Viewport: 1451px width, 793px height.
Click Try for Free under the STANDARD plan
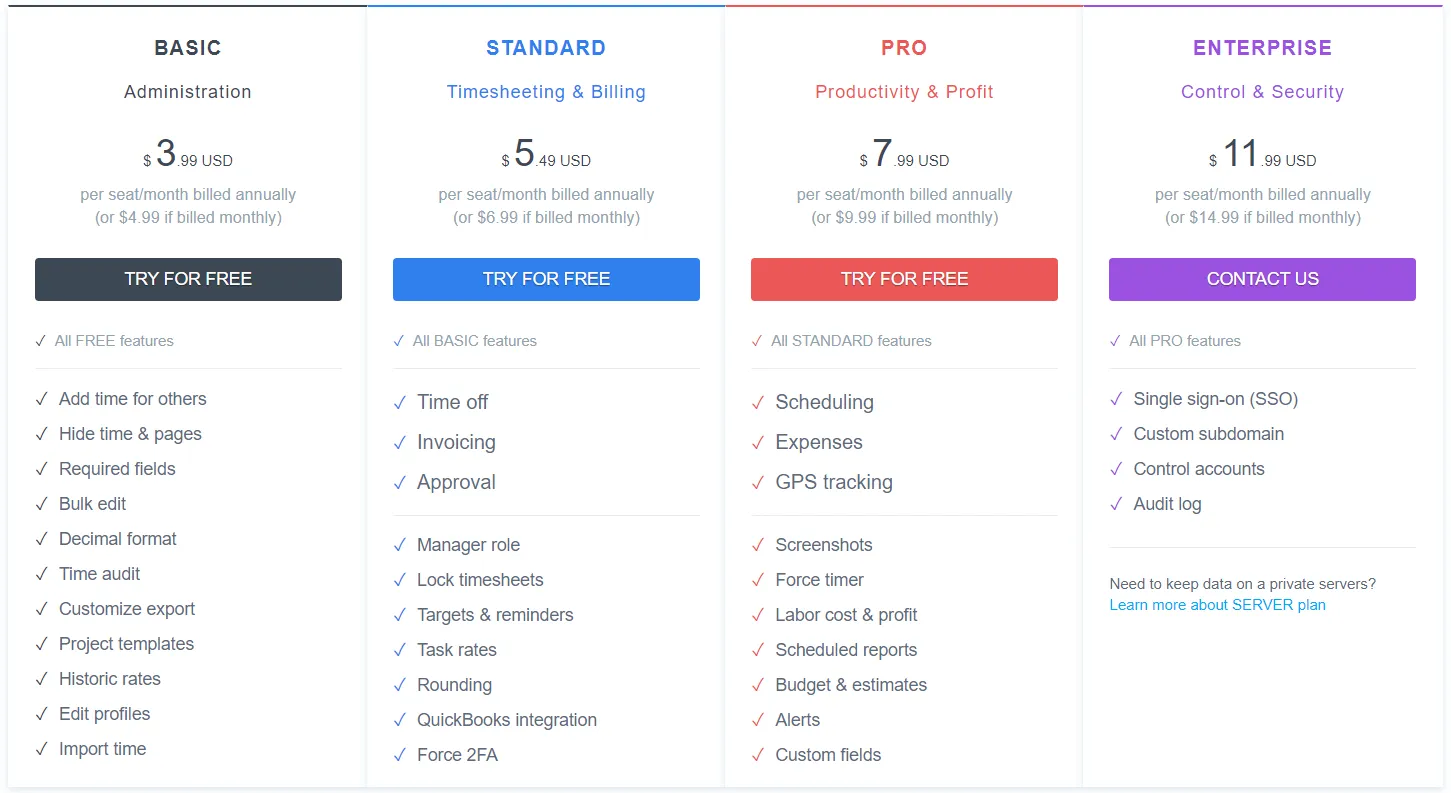tap(545, 279)
